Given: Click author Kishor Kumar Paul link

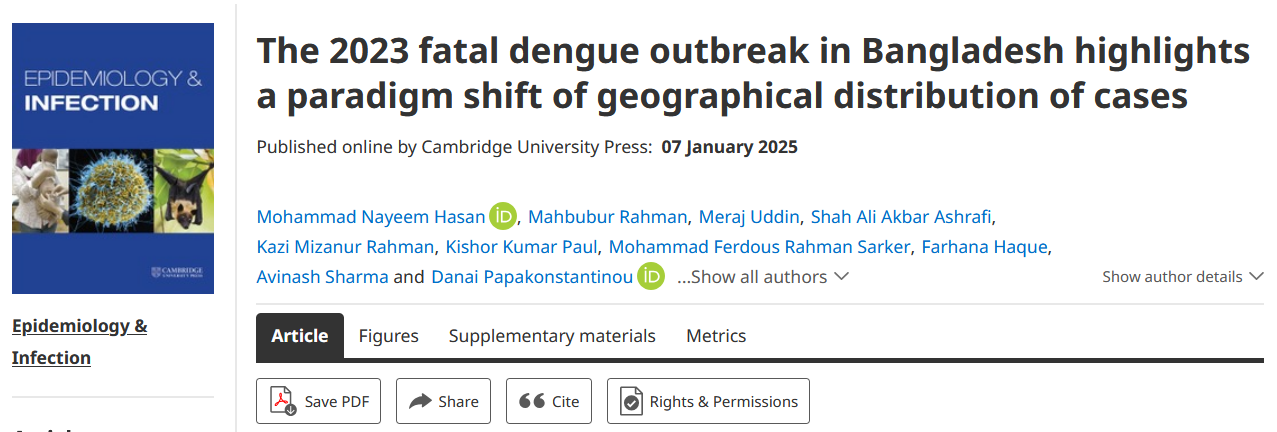Looking at the screenshot, I should [522, 247].
